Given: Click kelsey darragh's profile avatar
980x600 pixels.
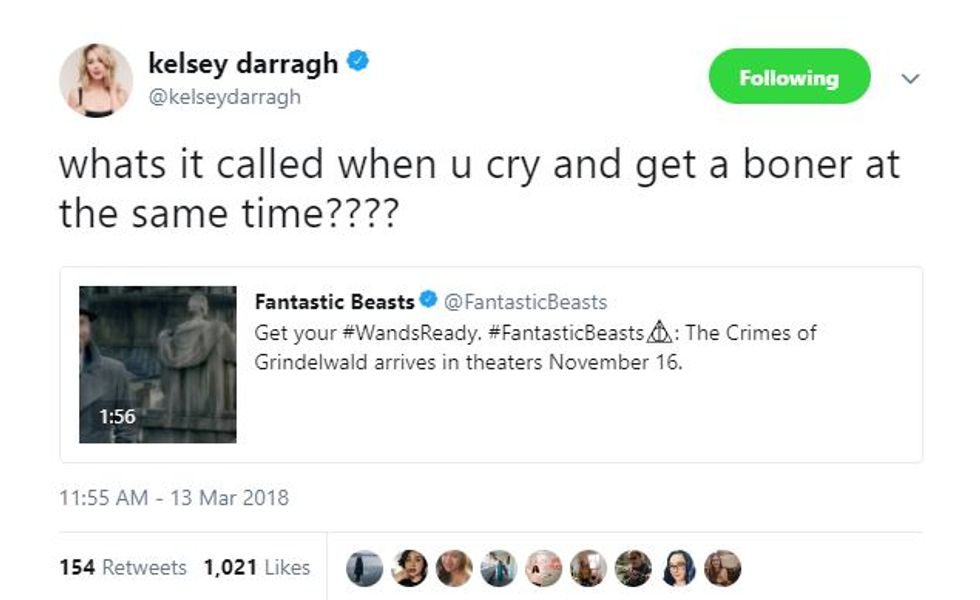Looking at the screenshot, I should [x=96, y=79].
